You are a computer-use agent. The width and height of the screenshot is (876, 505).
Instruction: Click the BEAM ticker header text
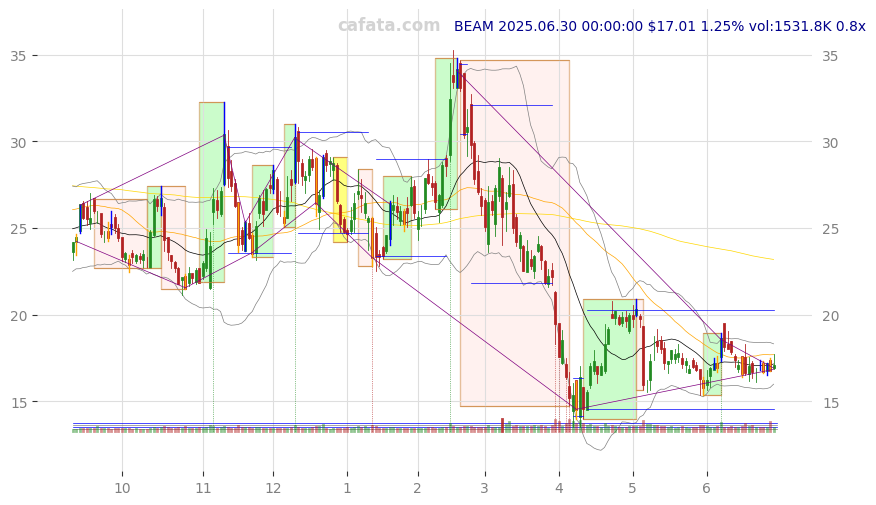tap(659, 26)
